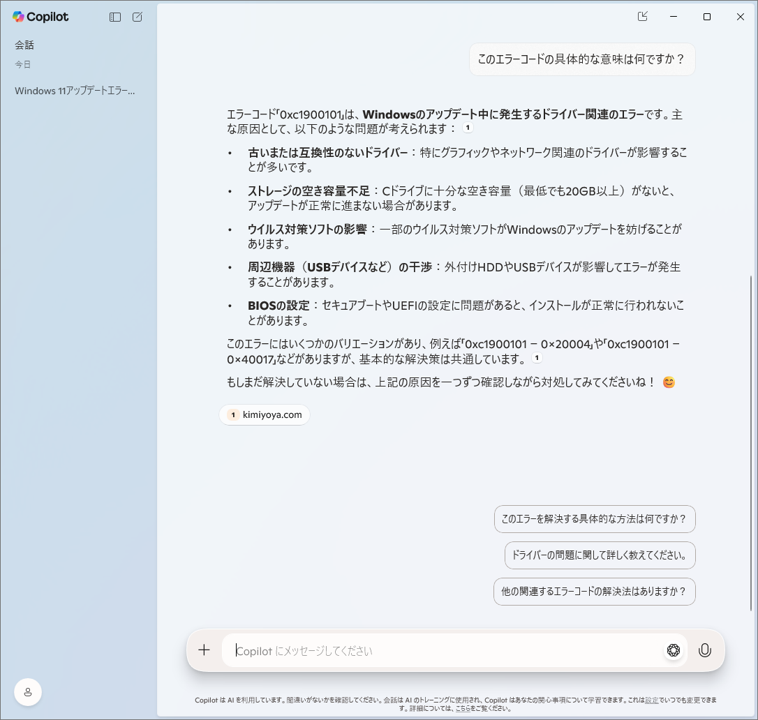Click the chat's vertical scrollbar
758x720 pixels.
pos(751,440)
